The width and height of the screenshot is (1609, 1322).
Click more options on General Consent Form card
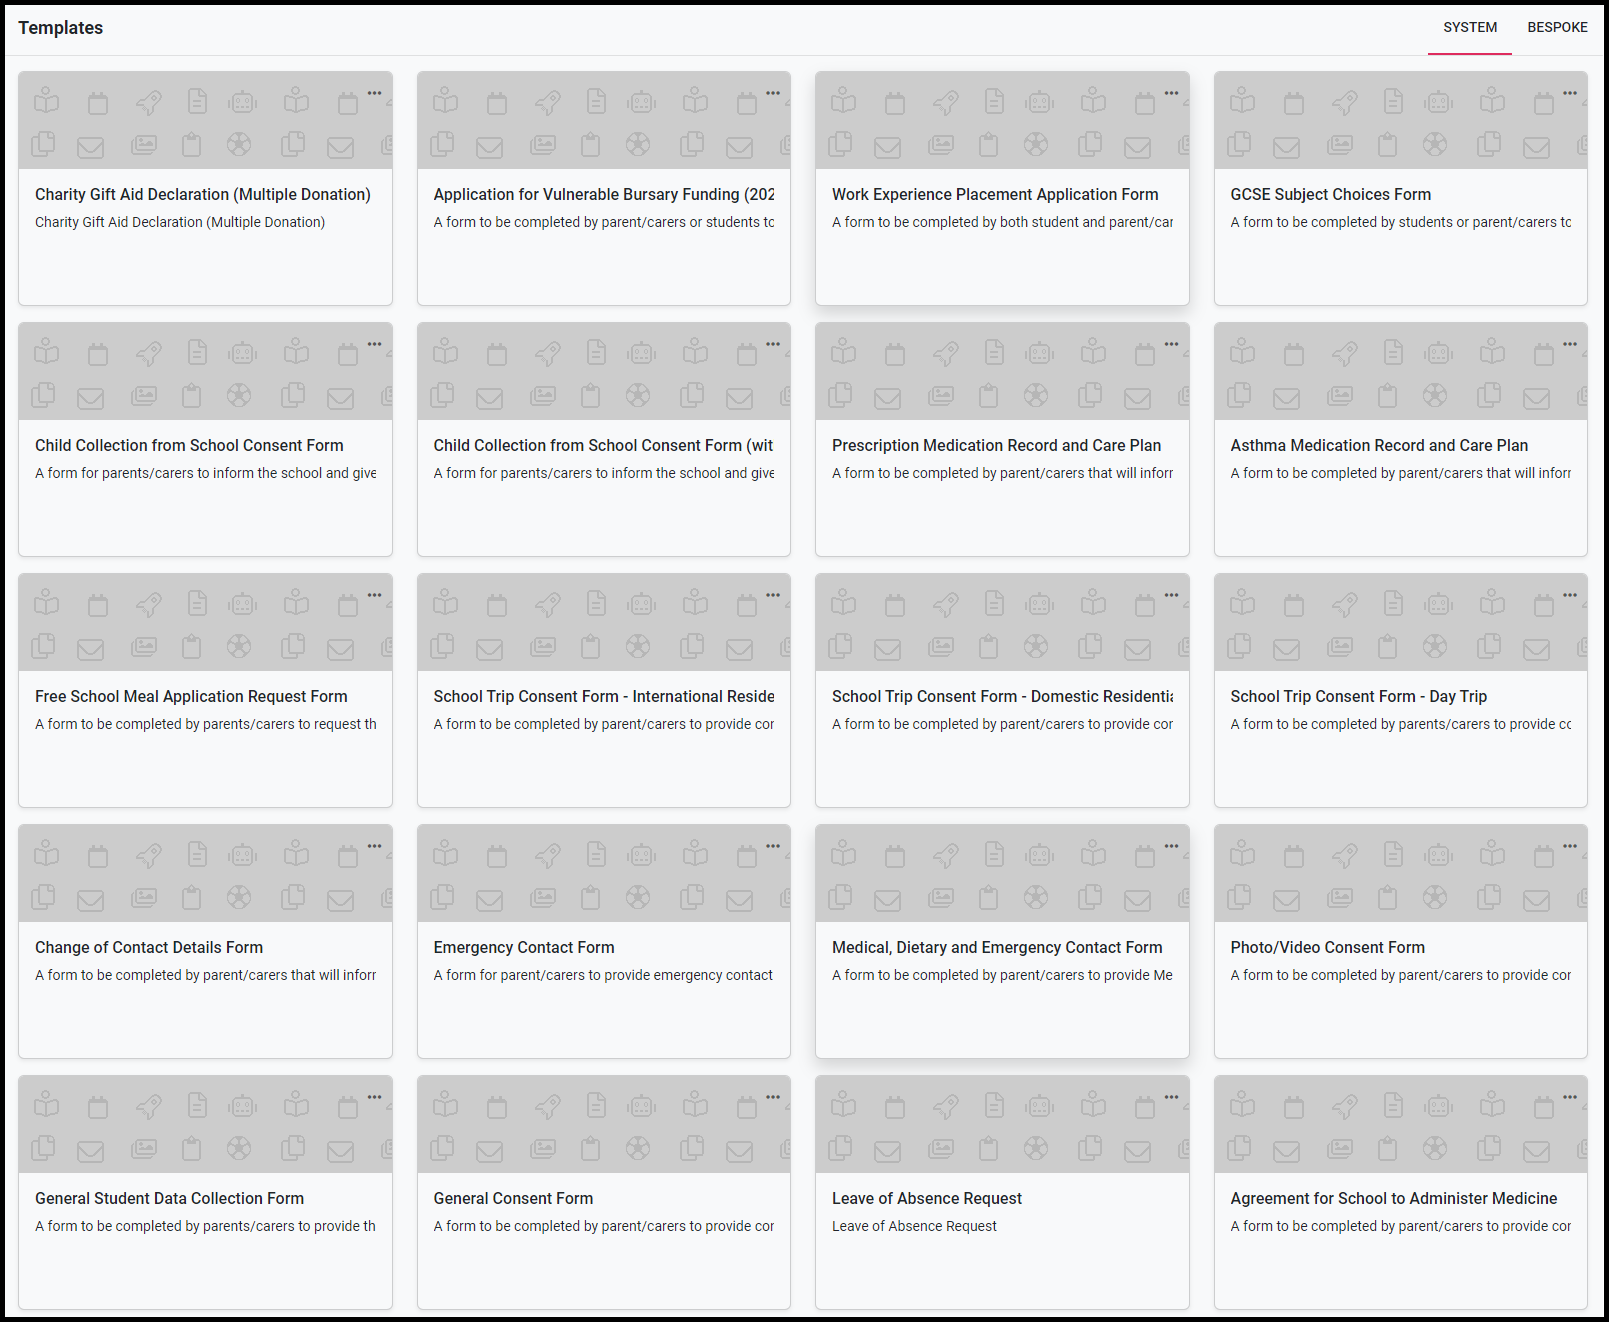pyautogui.click(x=773, y=1097)
